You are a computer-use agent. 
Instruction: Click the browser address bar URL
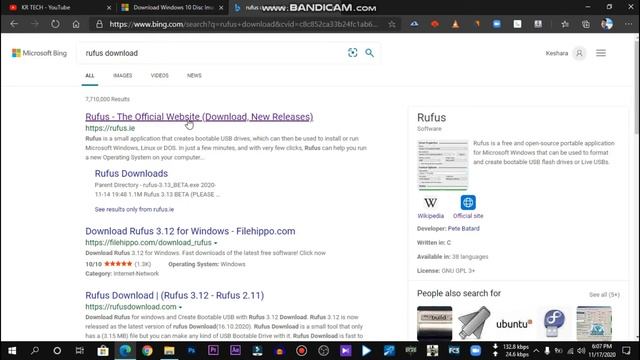244,24
